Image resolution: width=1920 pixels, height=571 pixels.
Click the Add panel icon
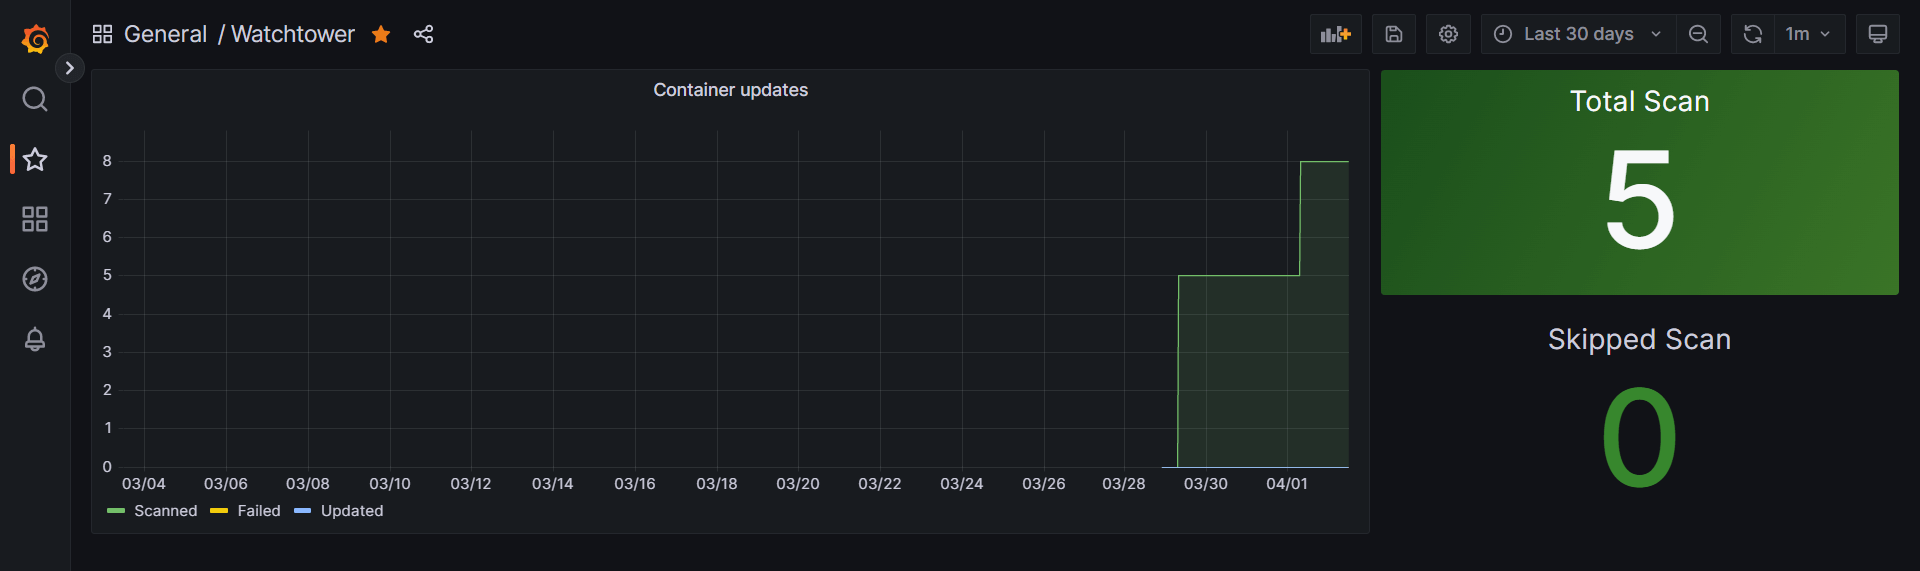click(x=1335, y=34)
